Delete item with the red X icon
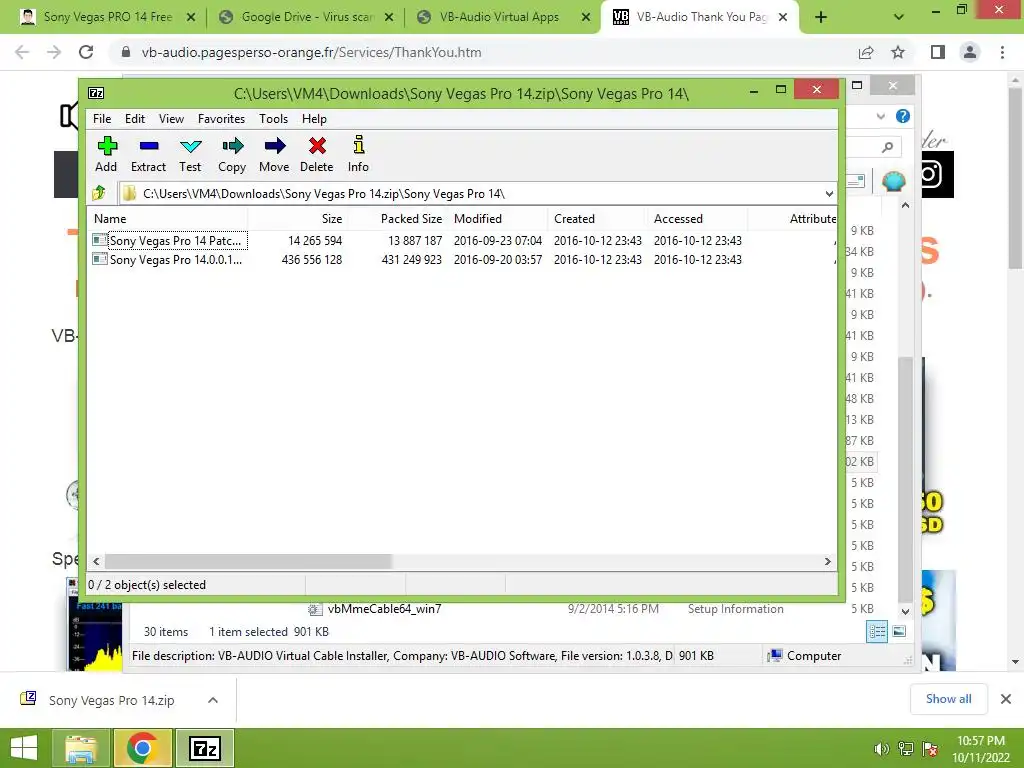 [317, 154]
